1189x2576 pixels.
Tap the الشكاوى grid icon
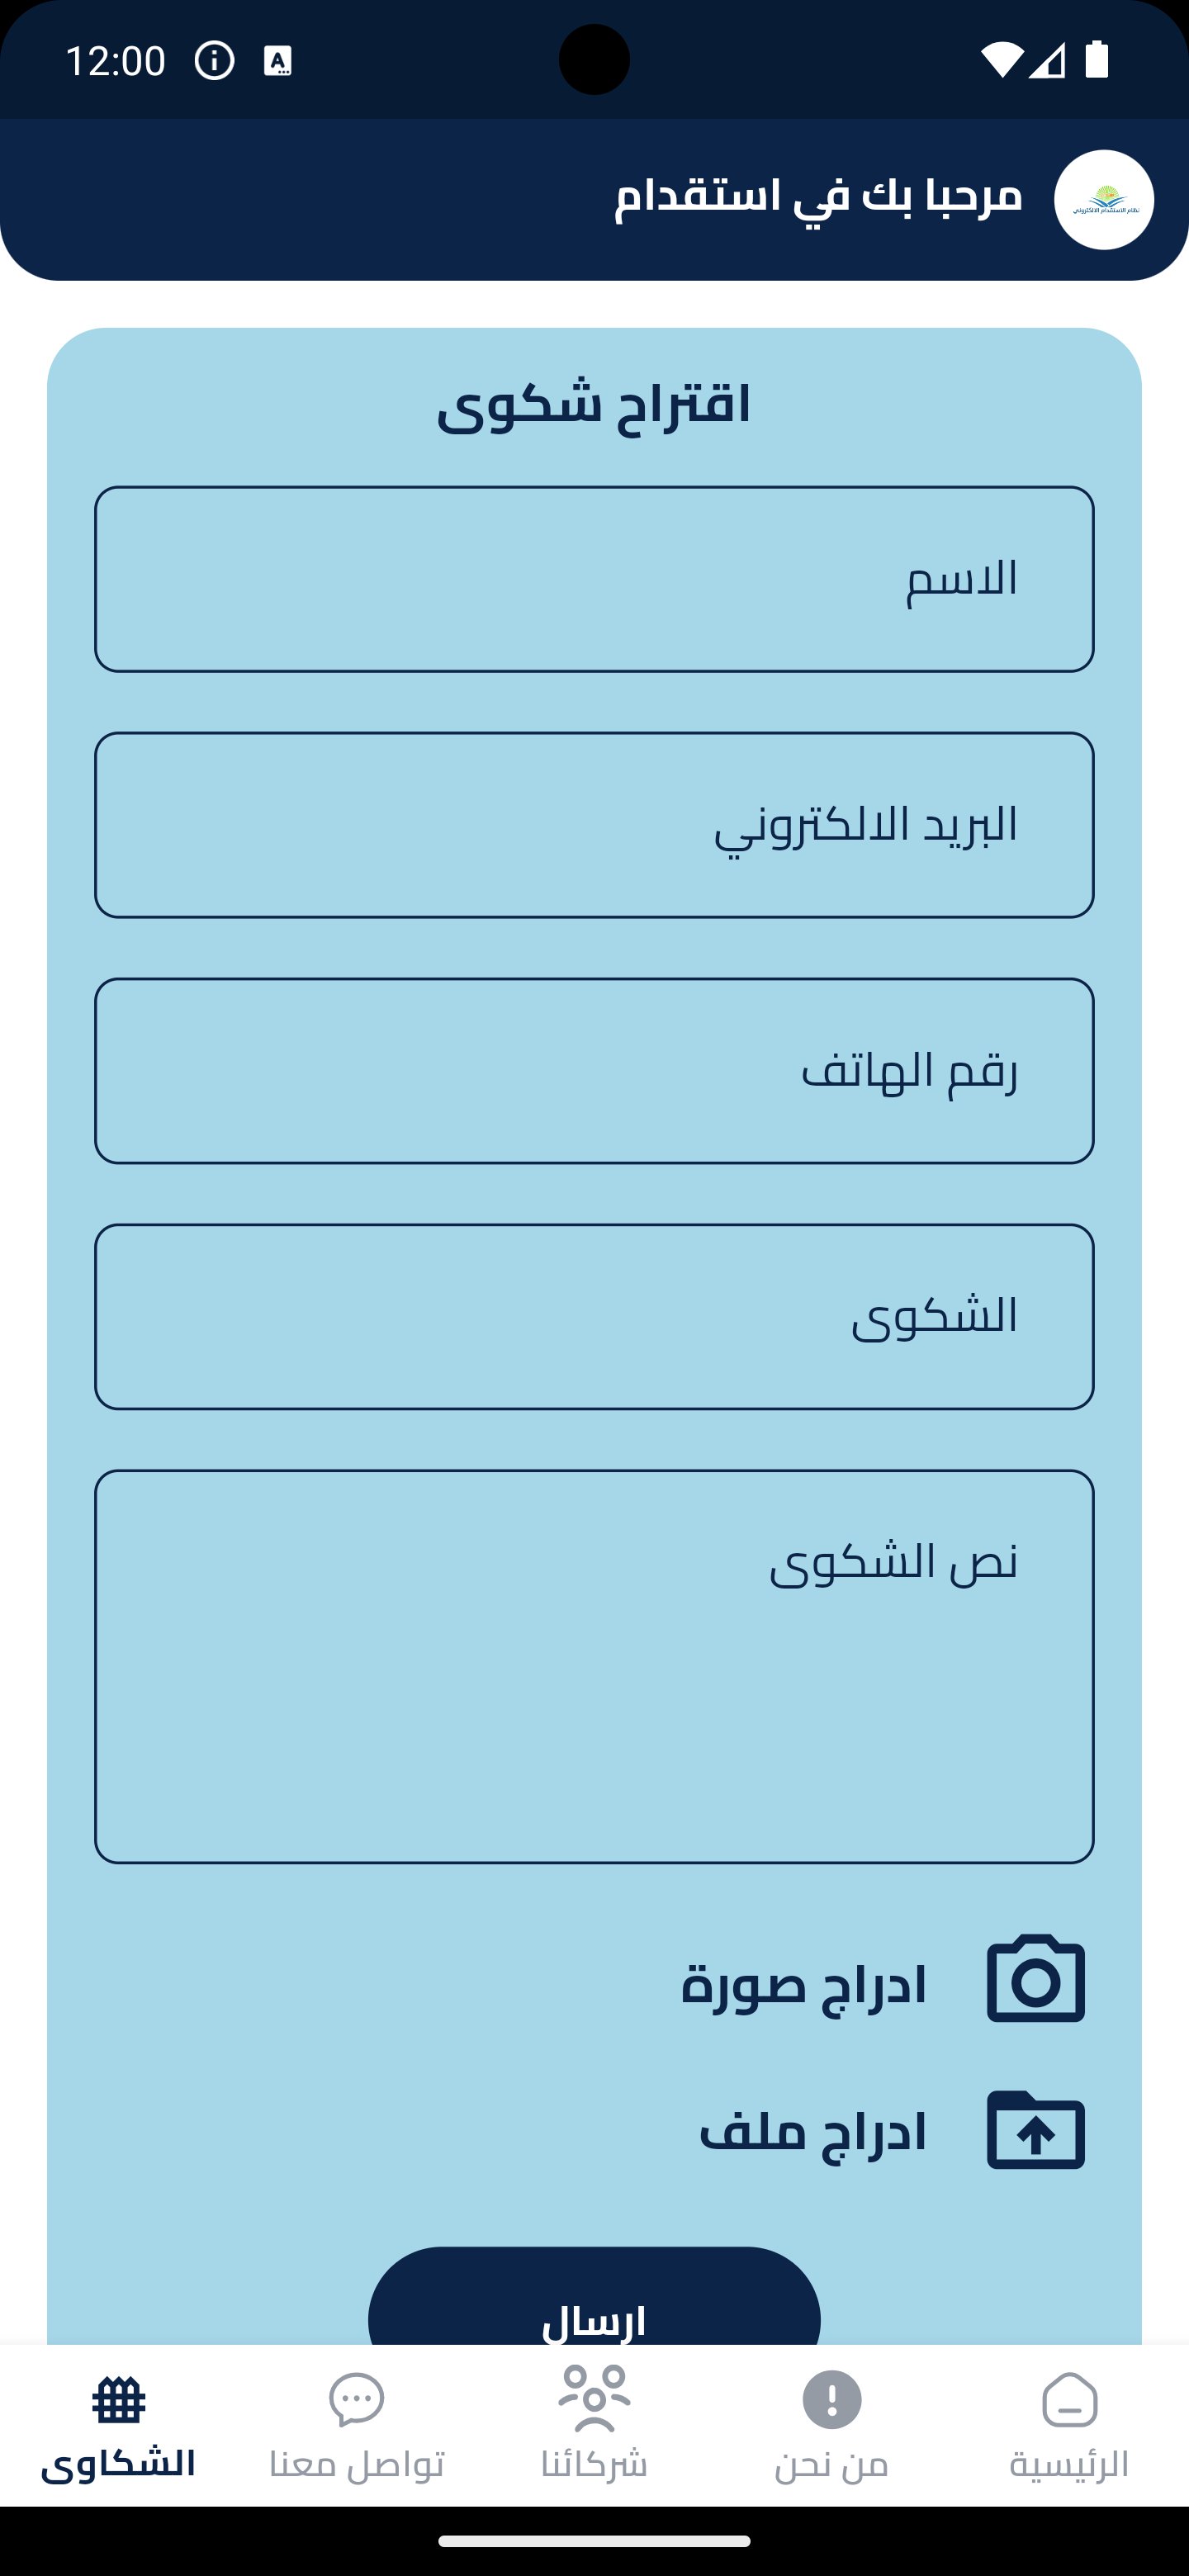click(119, 2400)
